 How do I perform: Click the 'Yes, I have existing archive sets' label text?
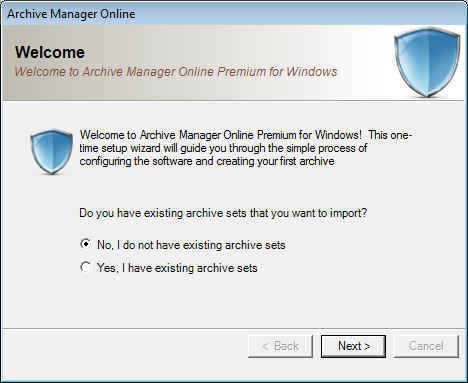tap(177, 268)
